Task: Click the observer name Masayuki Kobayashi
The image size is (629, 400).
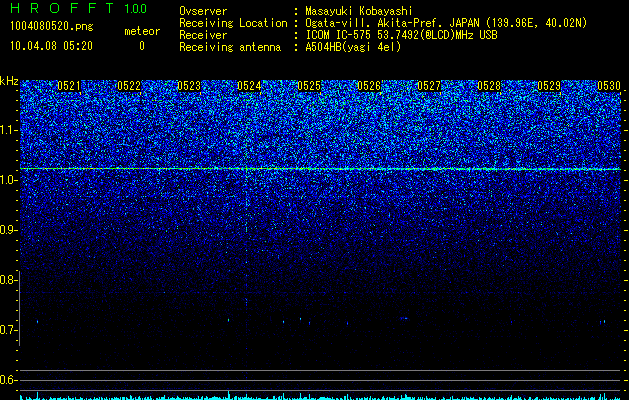Action: coord(359,12)
